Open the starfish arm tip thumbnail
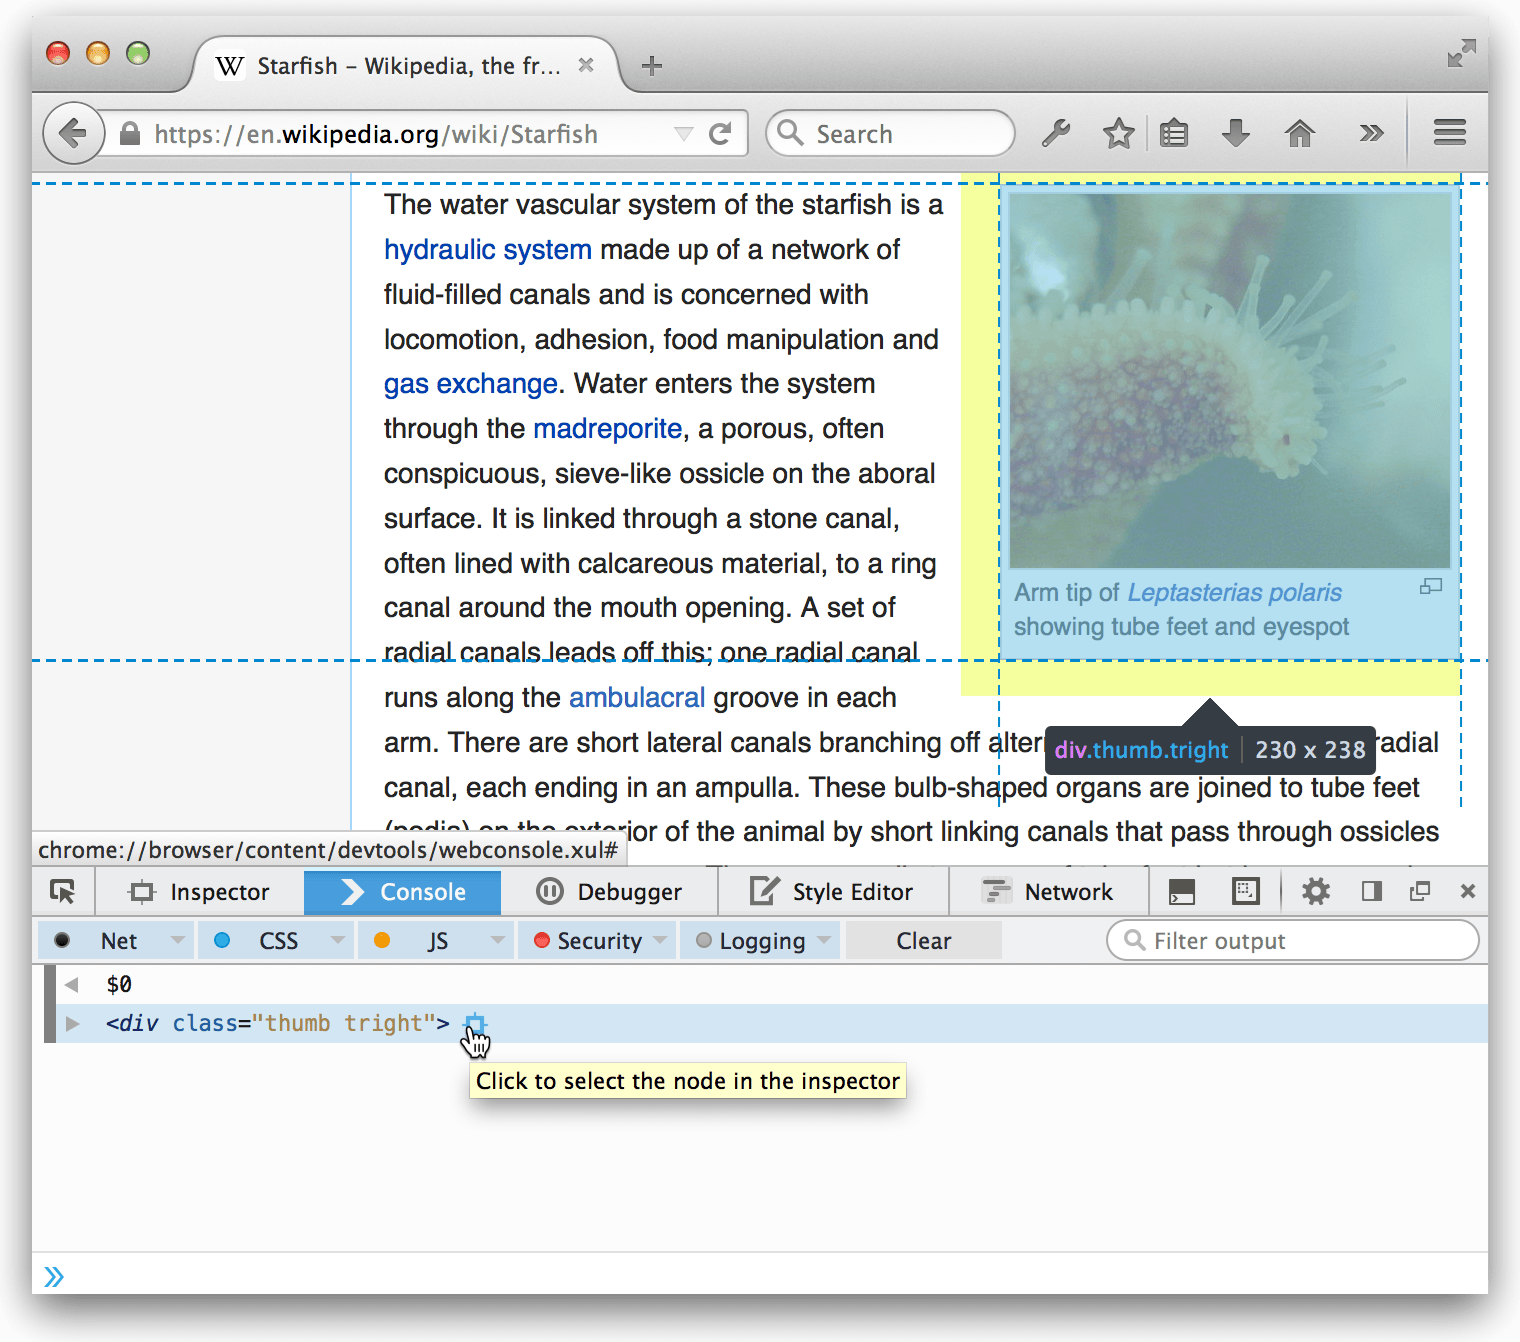Image resolution: width=1520 pixels, height=1342 pixels. [1230, 380]
